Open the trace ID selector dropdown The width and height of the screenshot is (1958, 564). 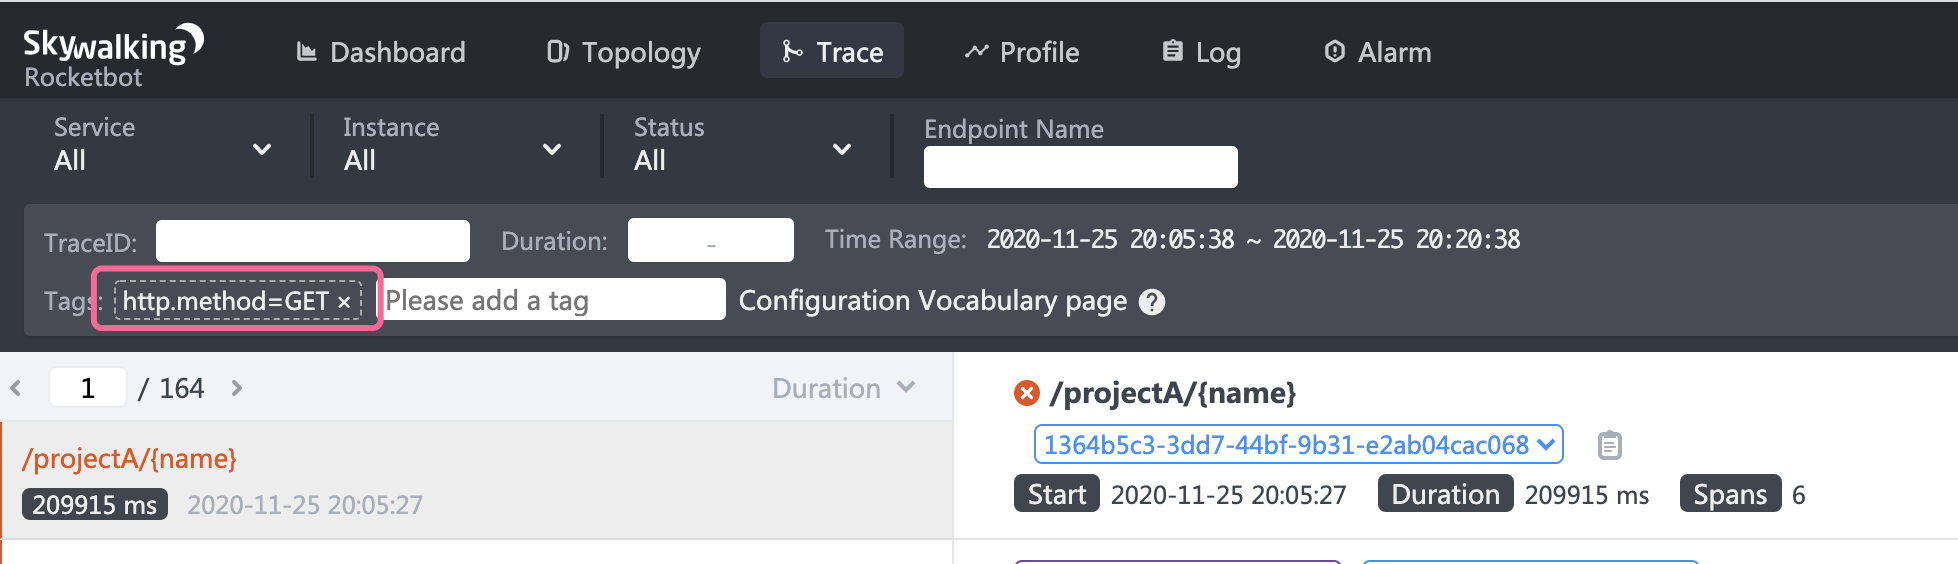click(1298, 445)
